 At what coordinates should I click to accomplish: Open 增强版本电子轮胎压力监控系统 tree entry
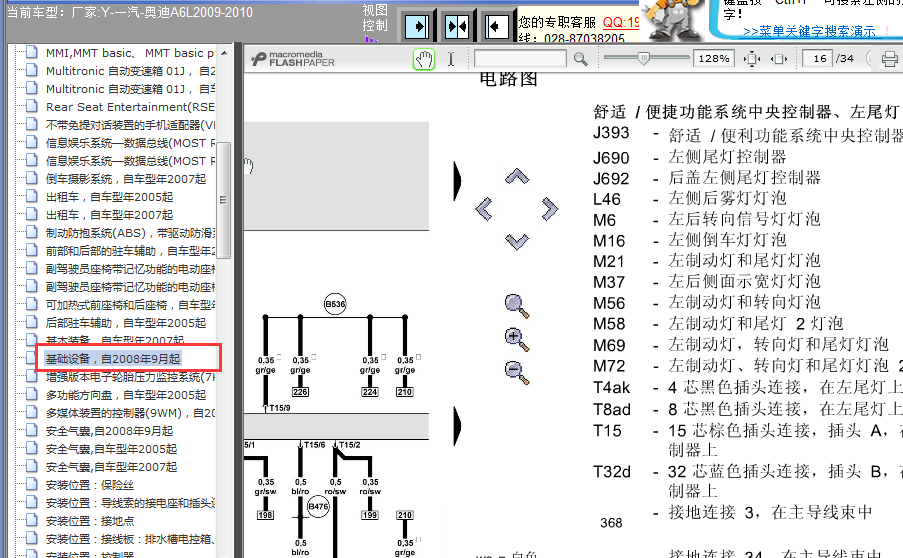130,377
